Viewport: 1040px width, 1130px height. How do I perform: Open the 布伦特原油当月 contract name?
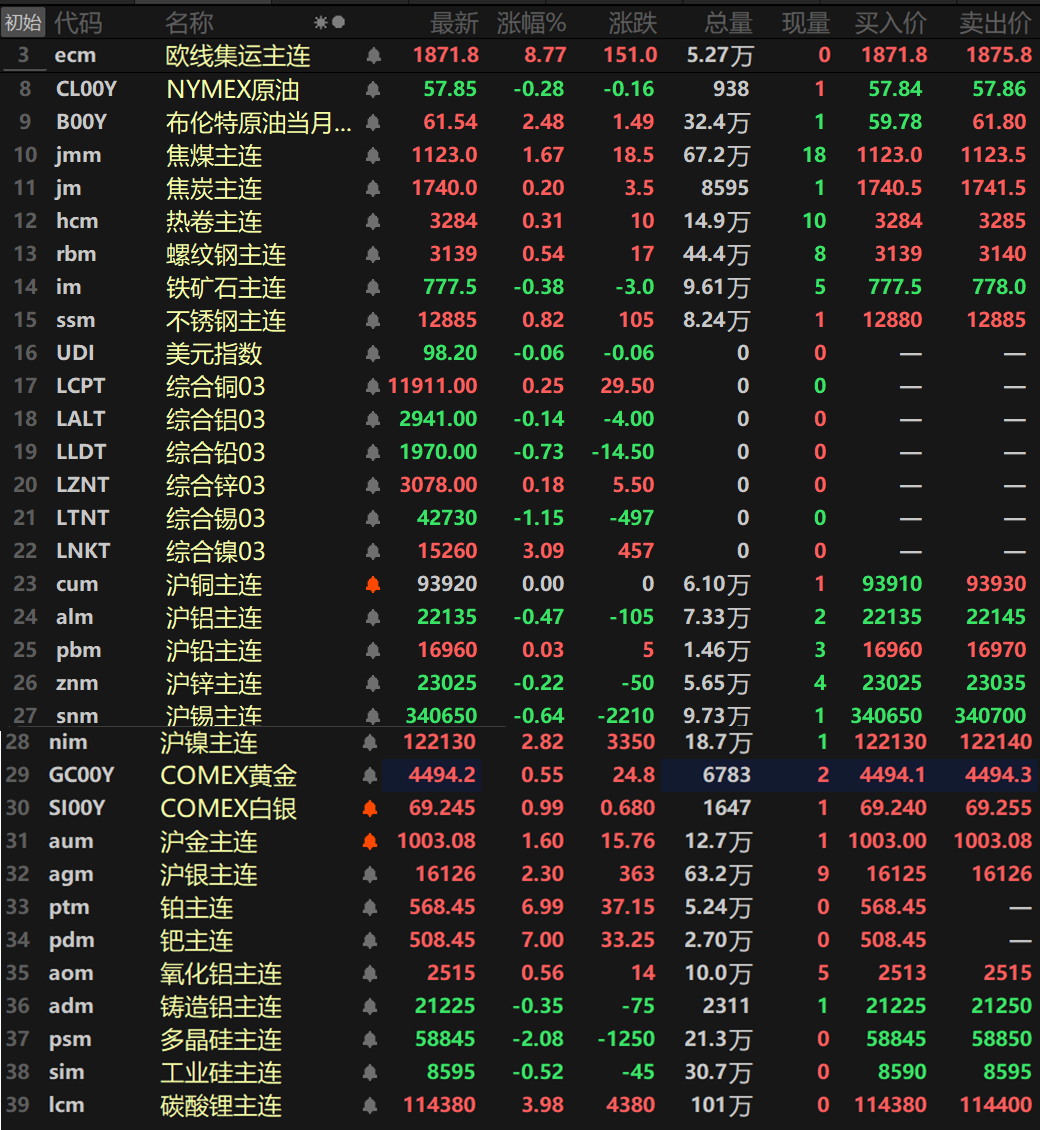tap(258, 122)
